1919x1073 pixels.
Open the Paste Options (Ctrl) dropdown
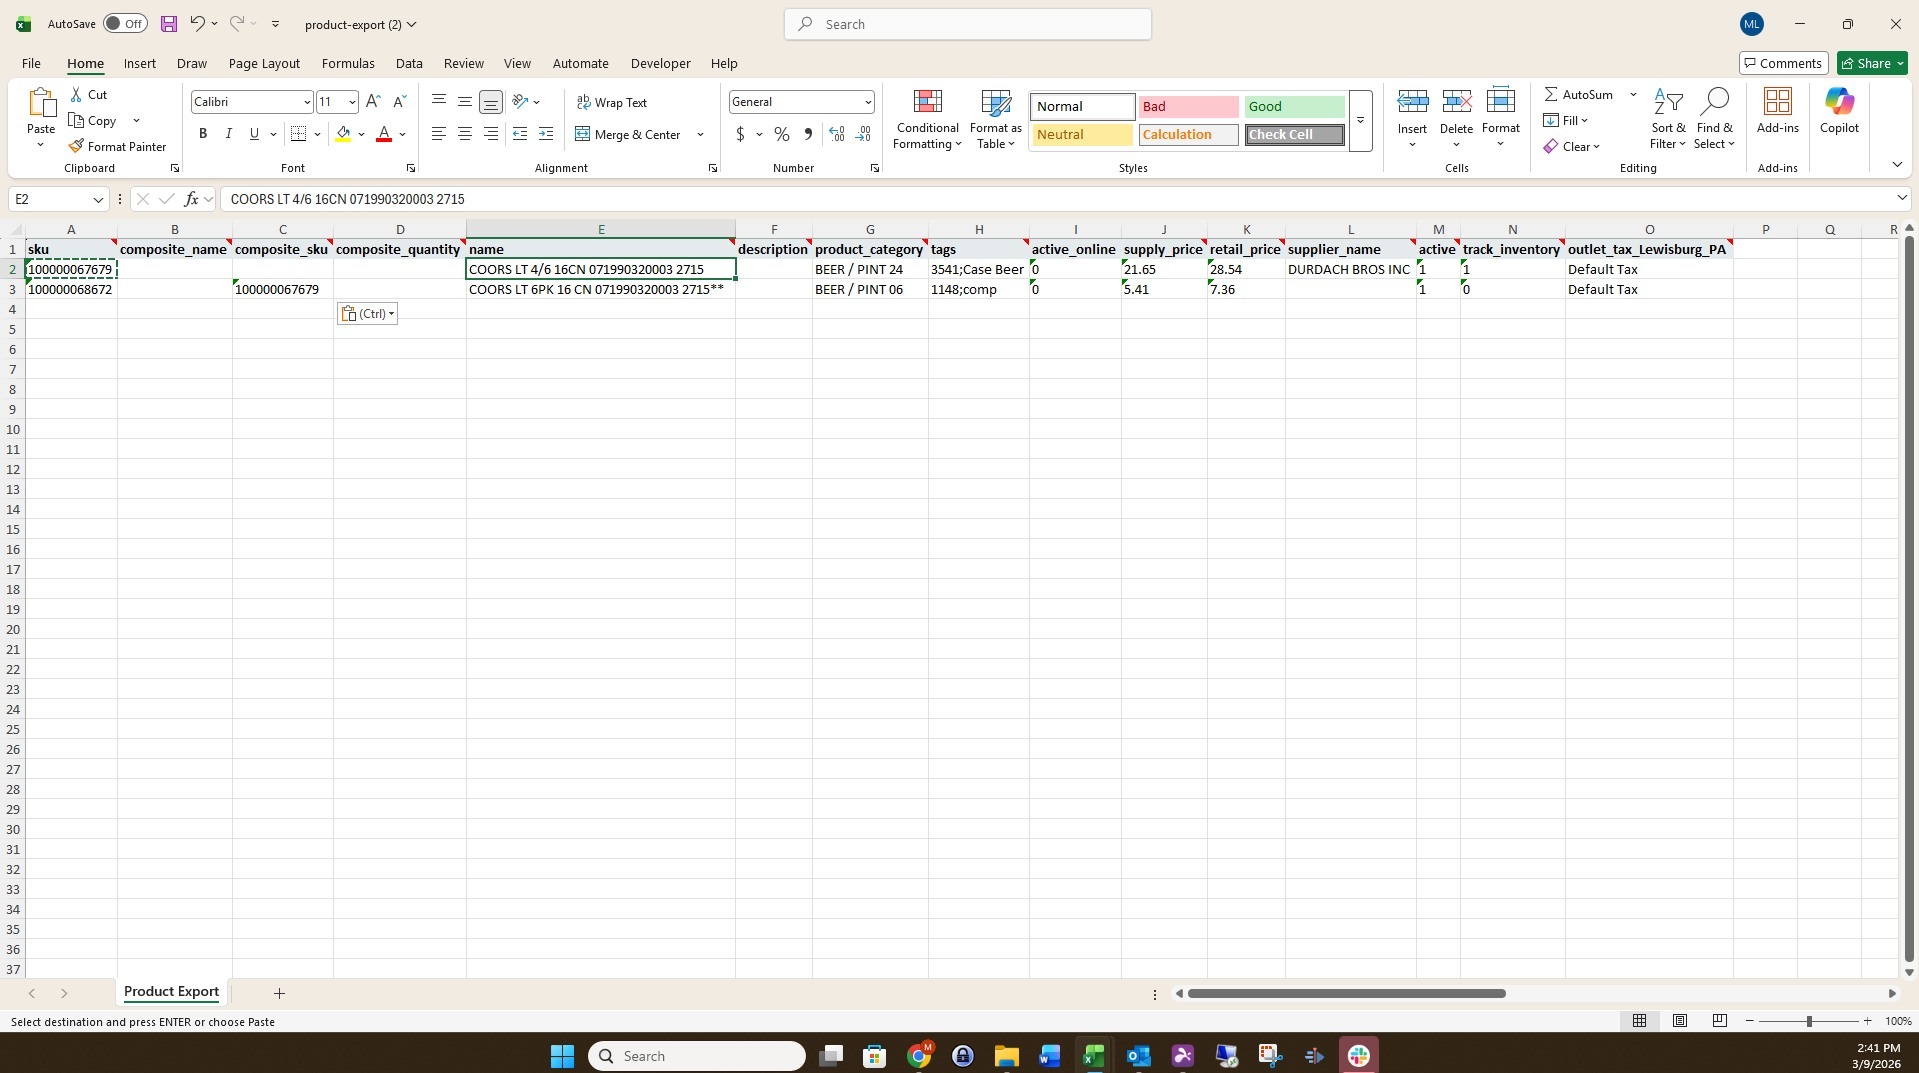click(x=367, y=314)
